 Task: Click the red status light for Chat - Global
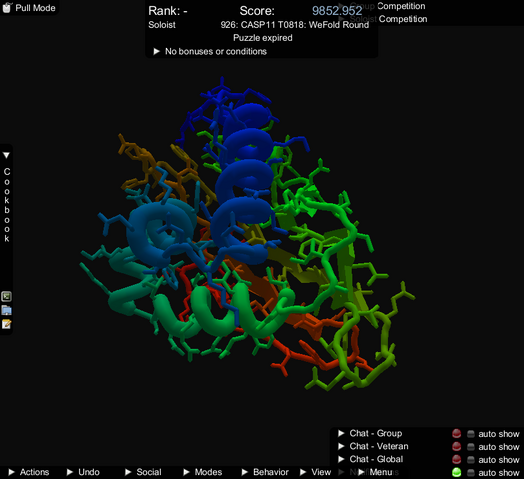pyautogui.click(x=456, y=460)
